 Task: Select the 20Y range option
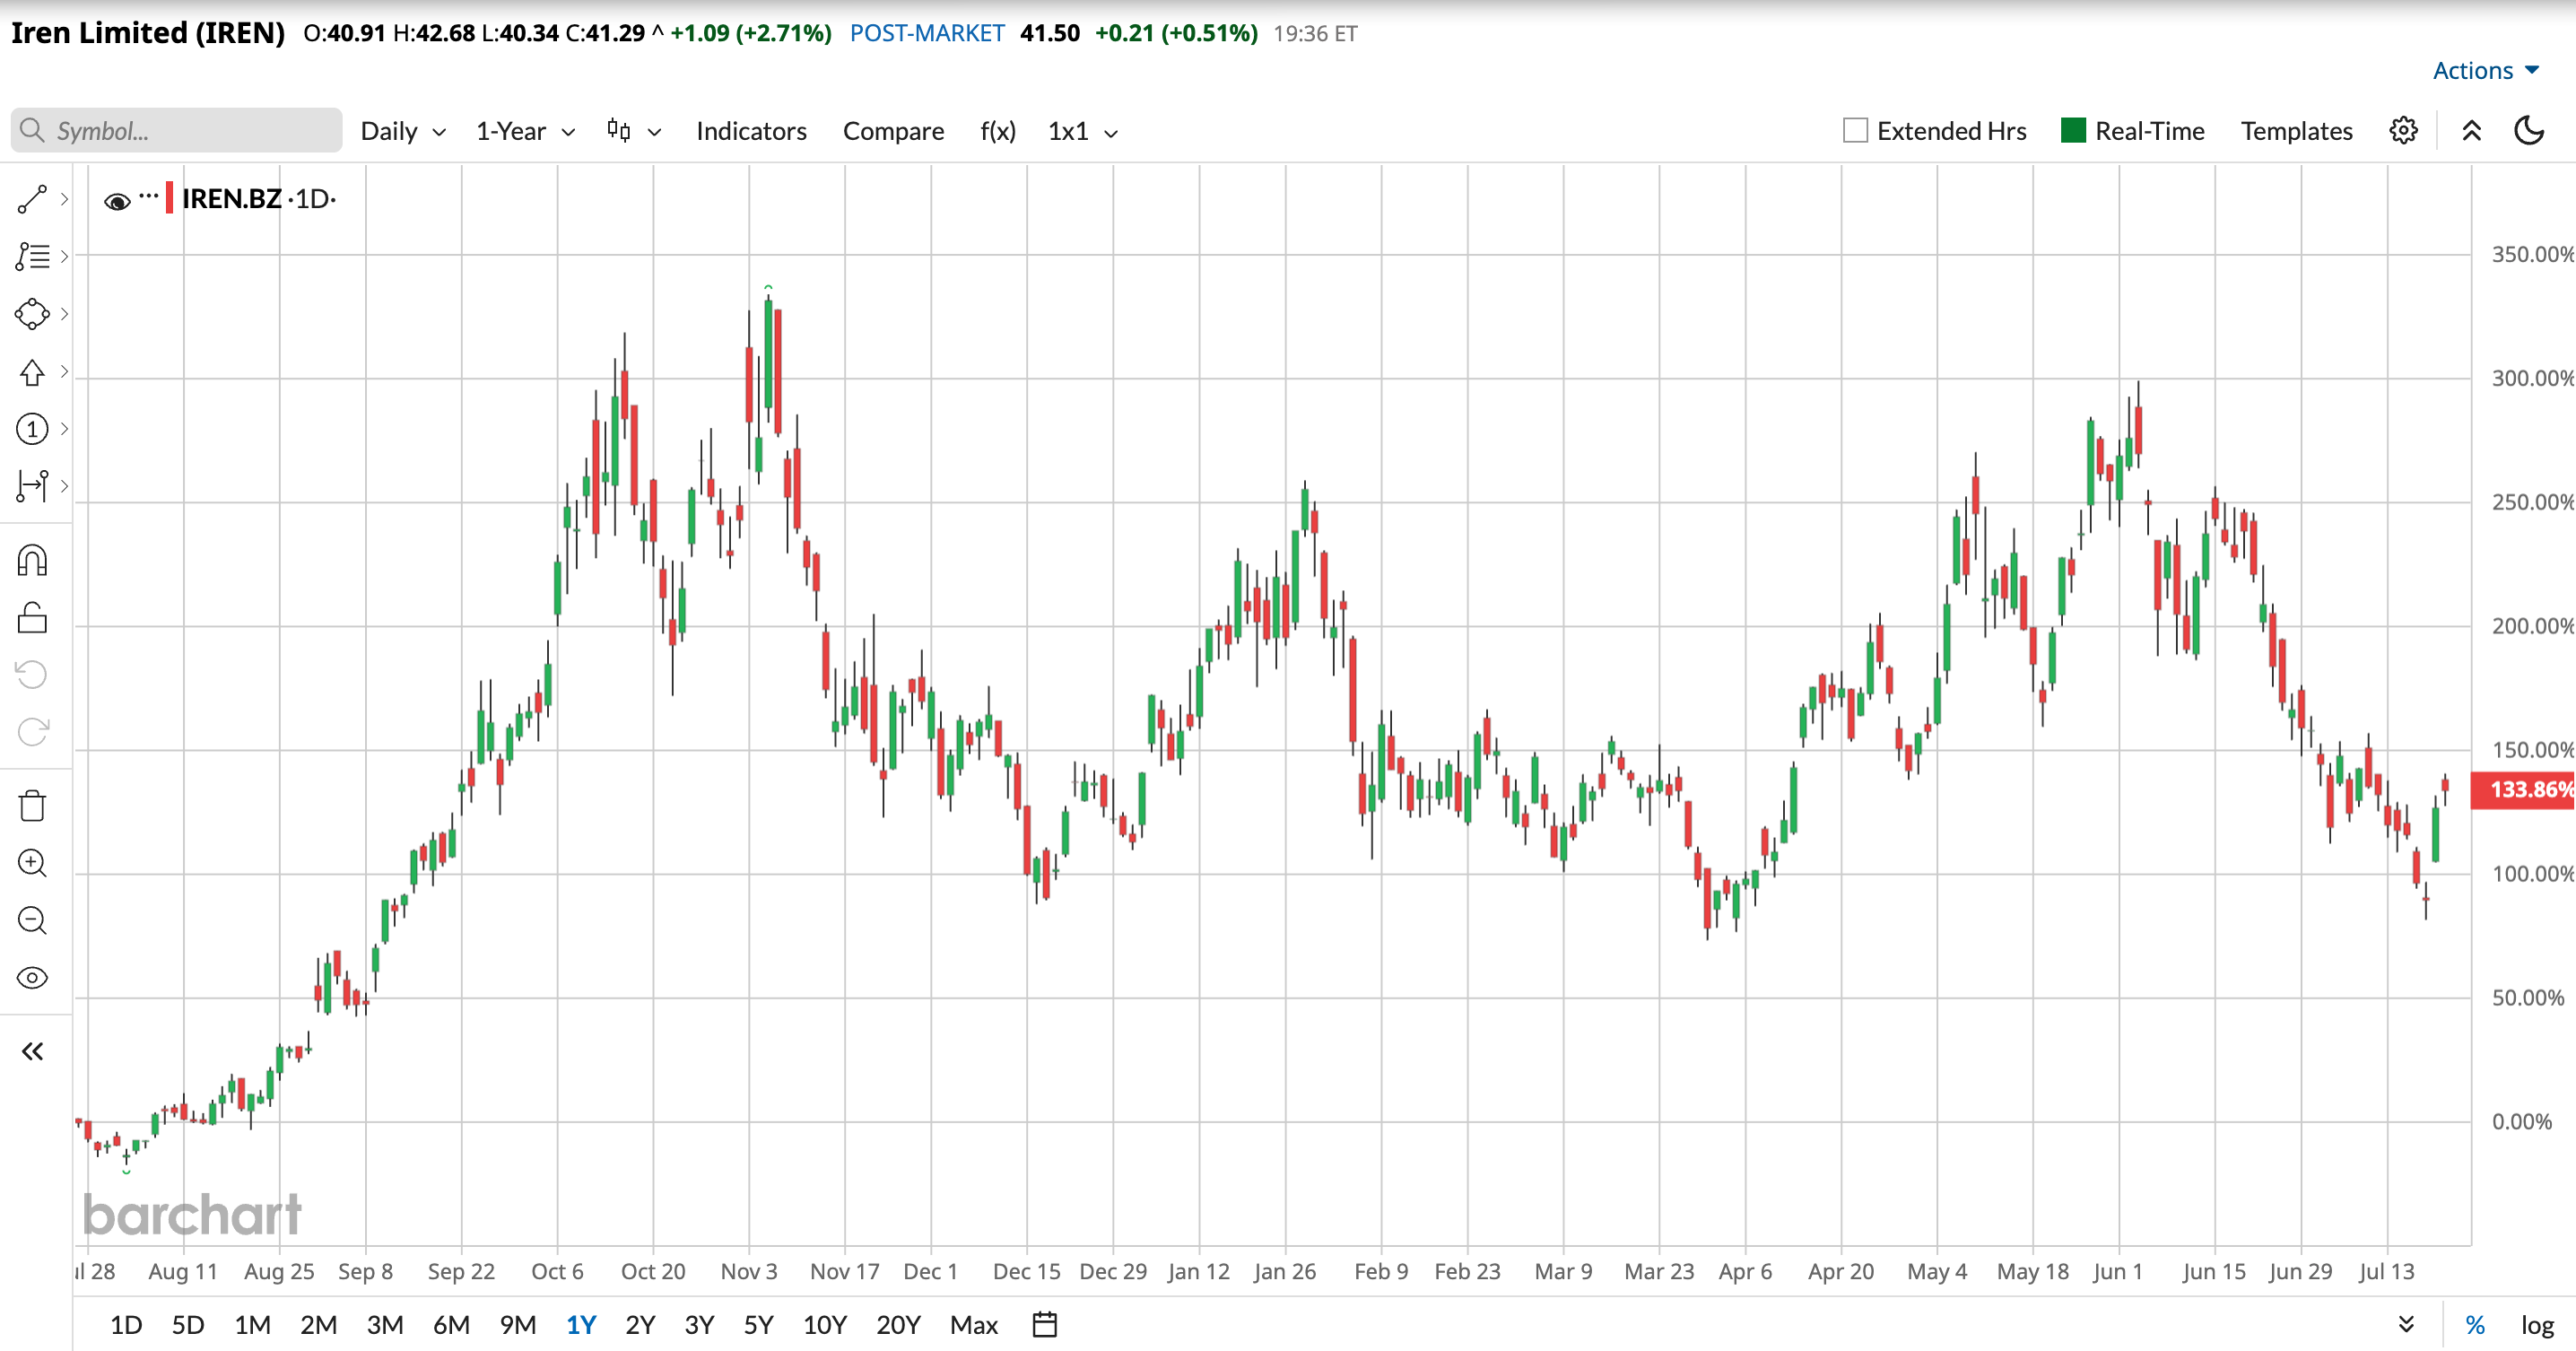[x=898, y=1325]
